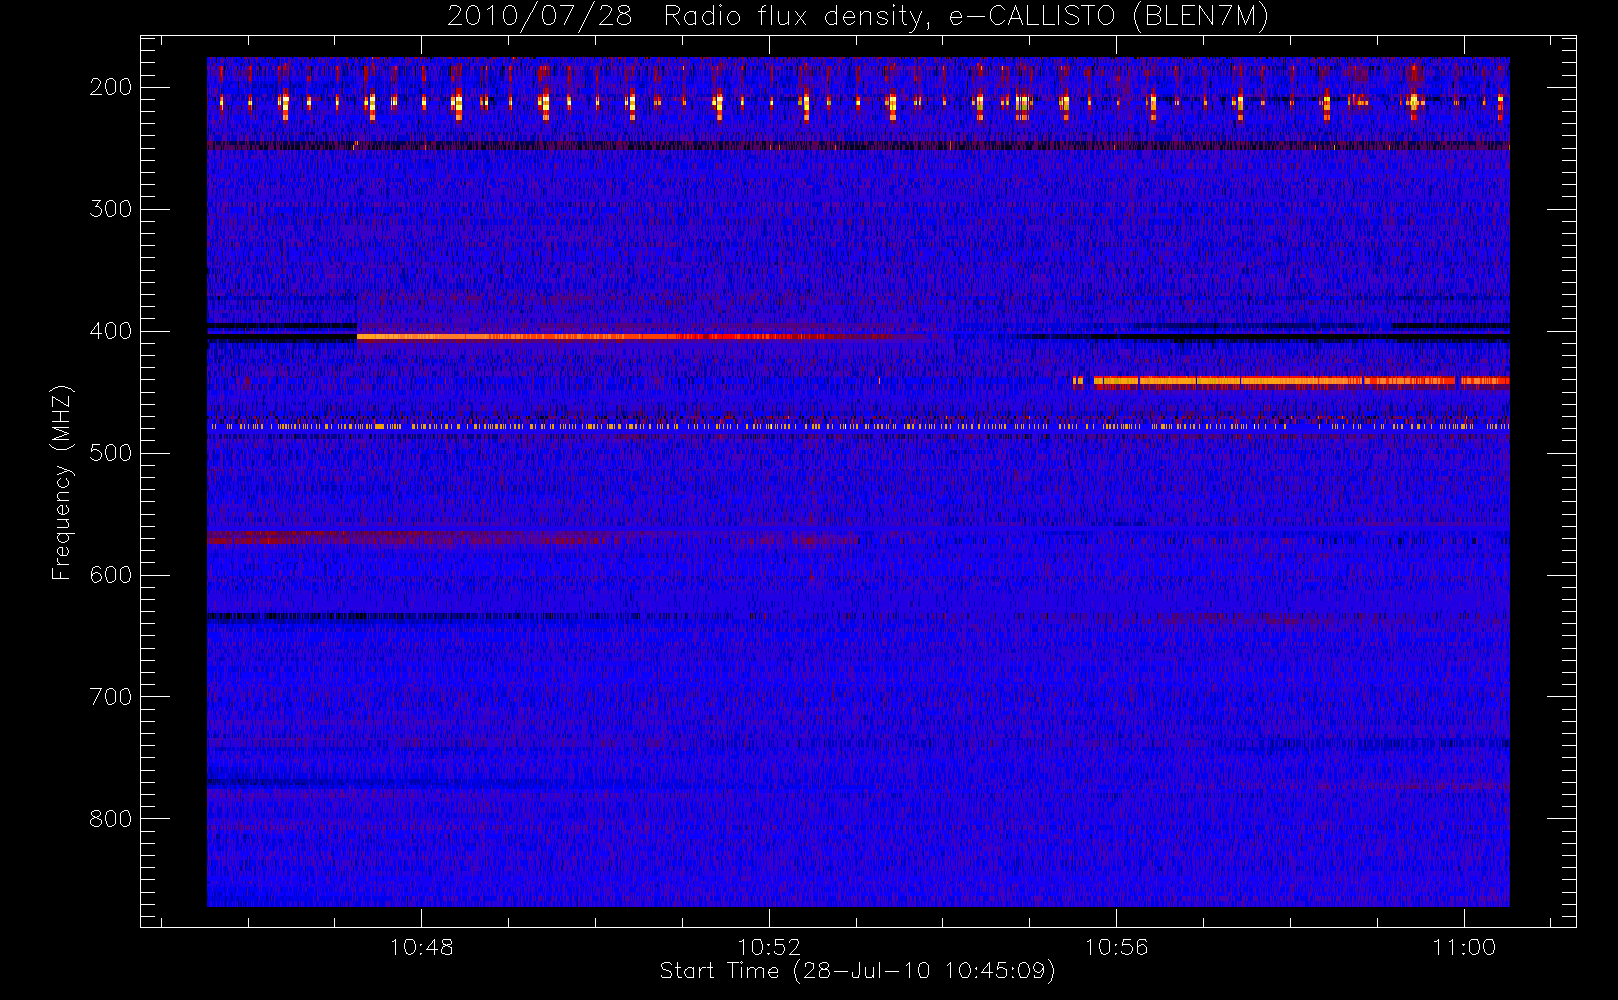This screenshot has width=1618, height=1000.
Task: Click the 11:00 time tick label
Action: coord(1464,947)
